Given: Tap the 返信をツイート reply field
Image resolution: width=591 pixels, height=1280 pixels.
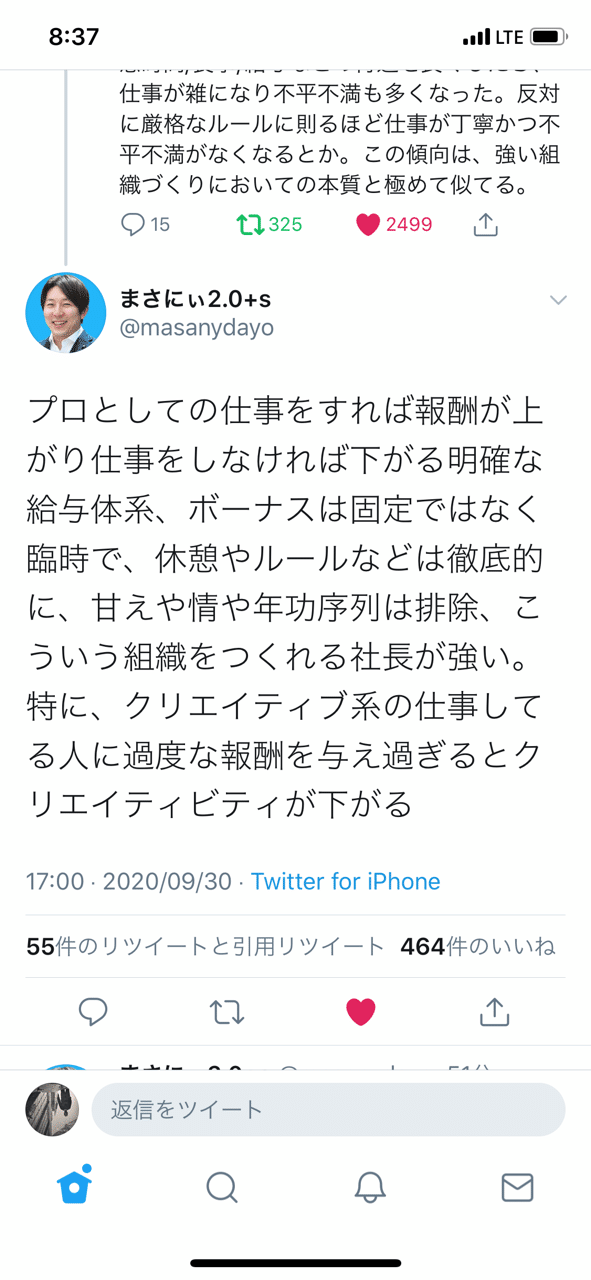Looking at the screenshot, I should click(x=328, y=1109).
